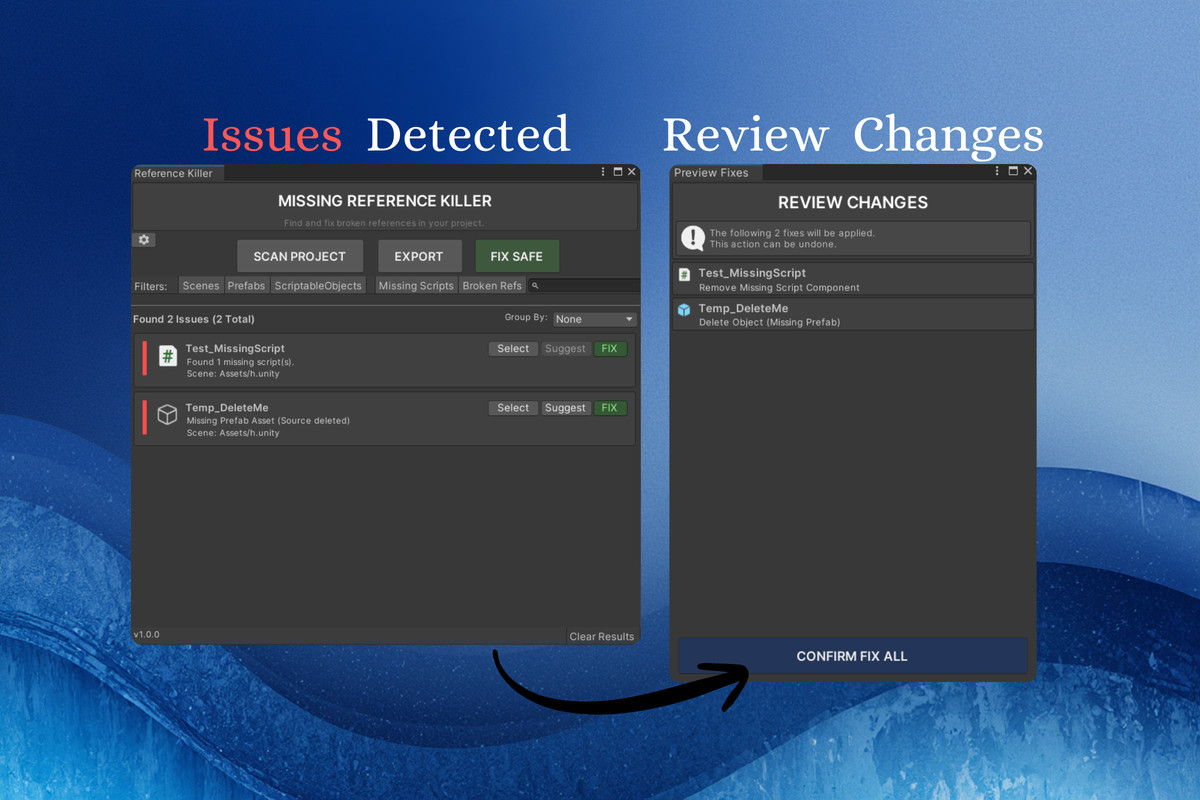Toggle the Scenes filter
The width and height of the screenshot is (1200, 800).
click(201, 286)
